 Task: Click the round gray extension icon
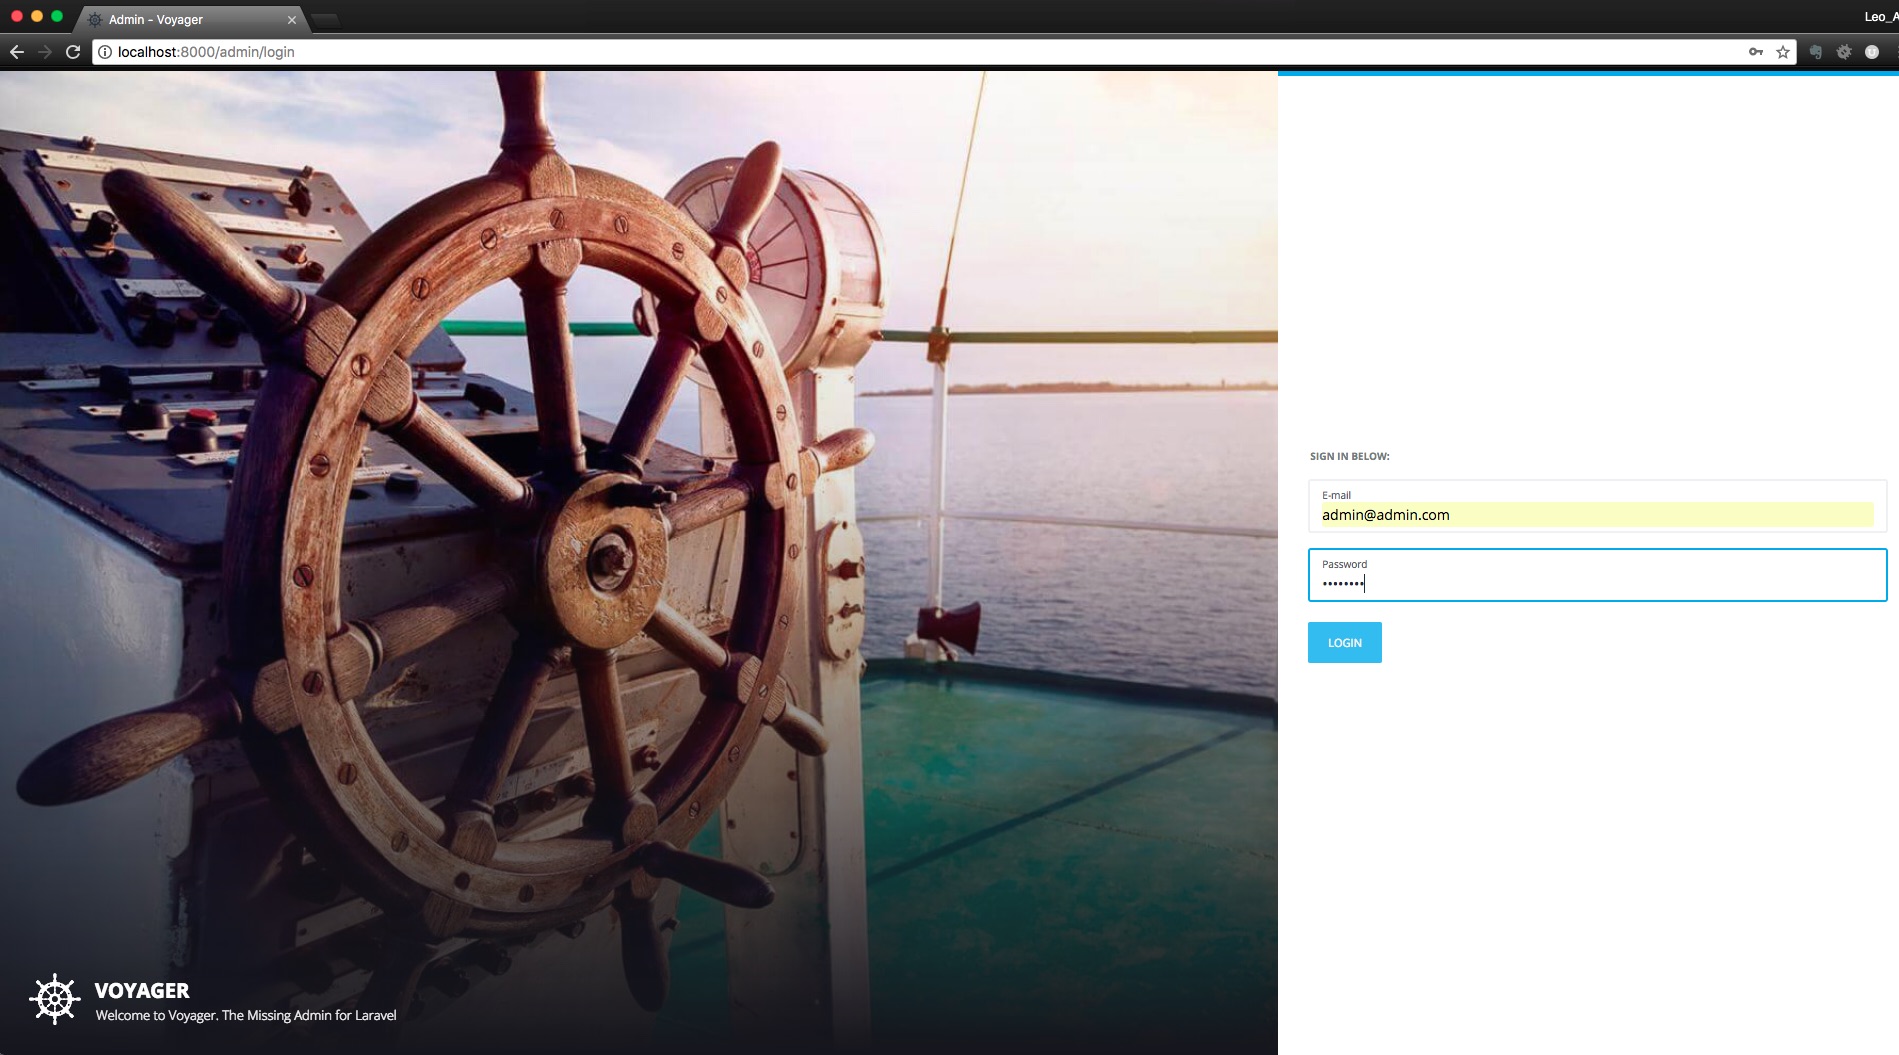(1872, 52)
